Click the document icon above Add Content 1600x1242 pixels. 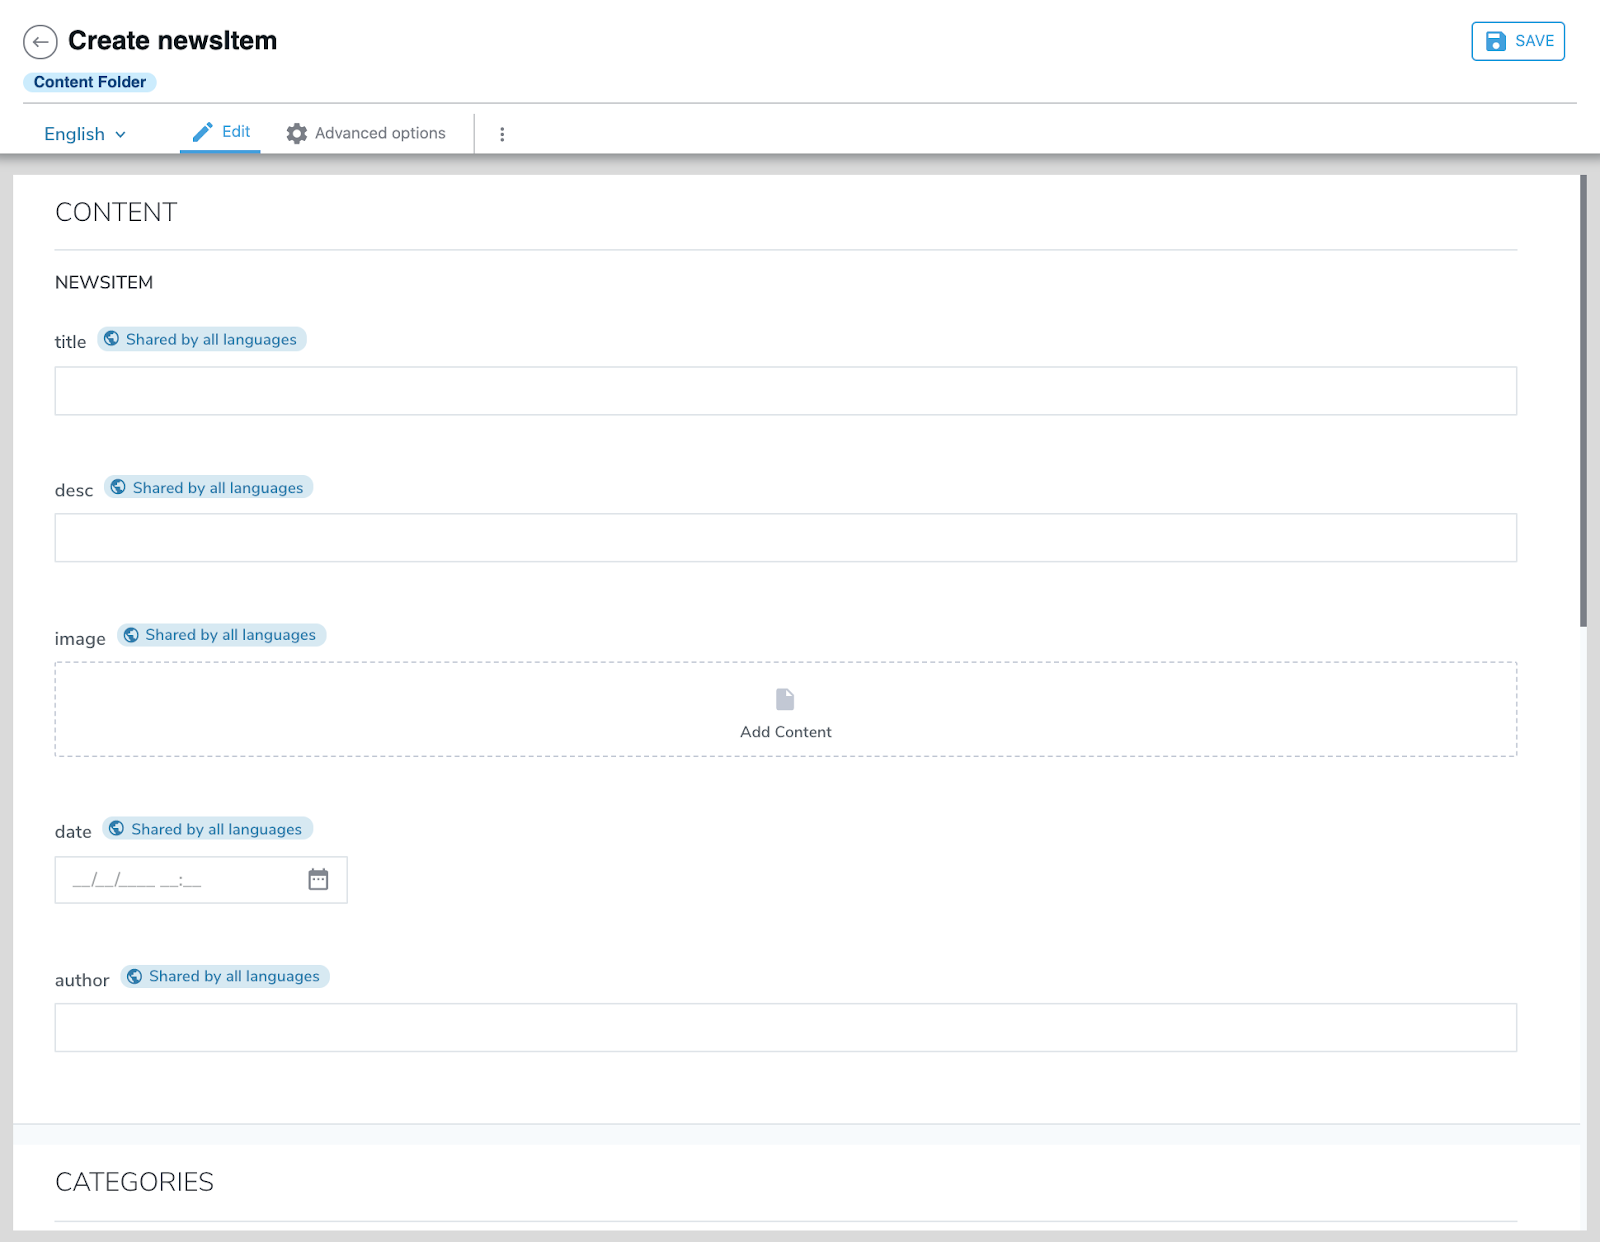point(785,699)
